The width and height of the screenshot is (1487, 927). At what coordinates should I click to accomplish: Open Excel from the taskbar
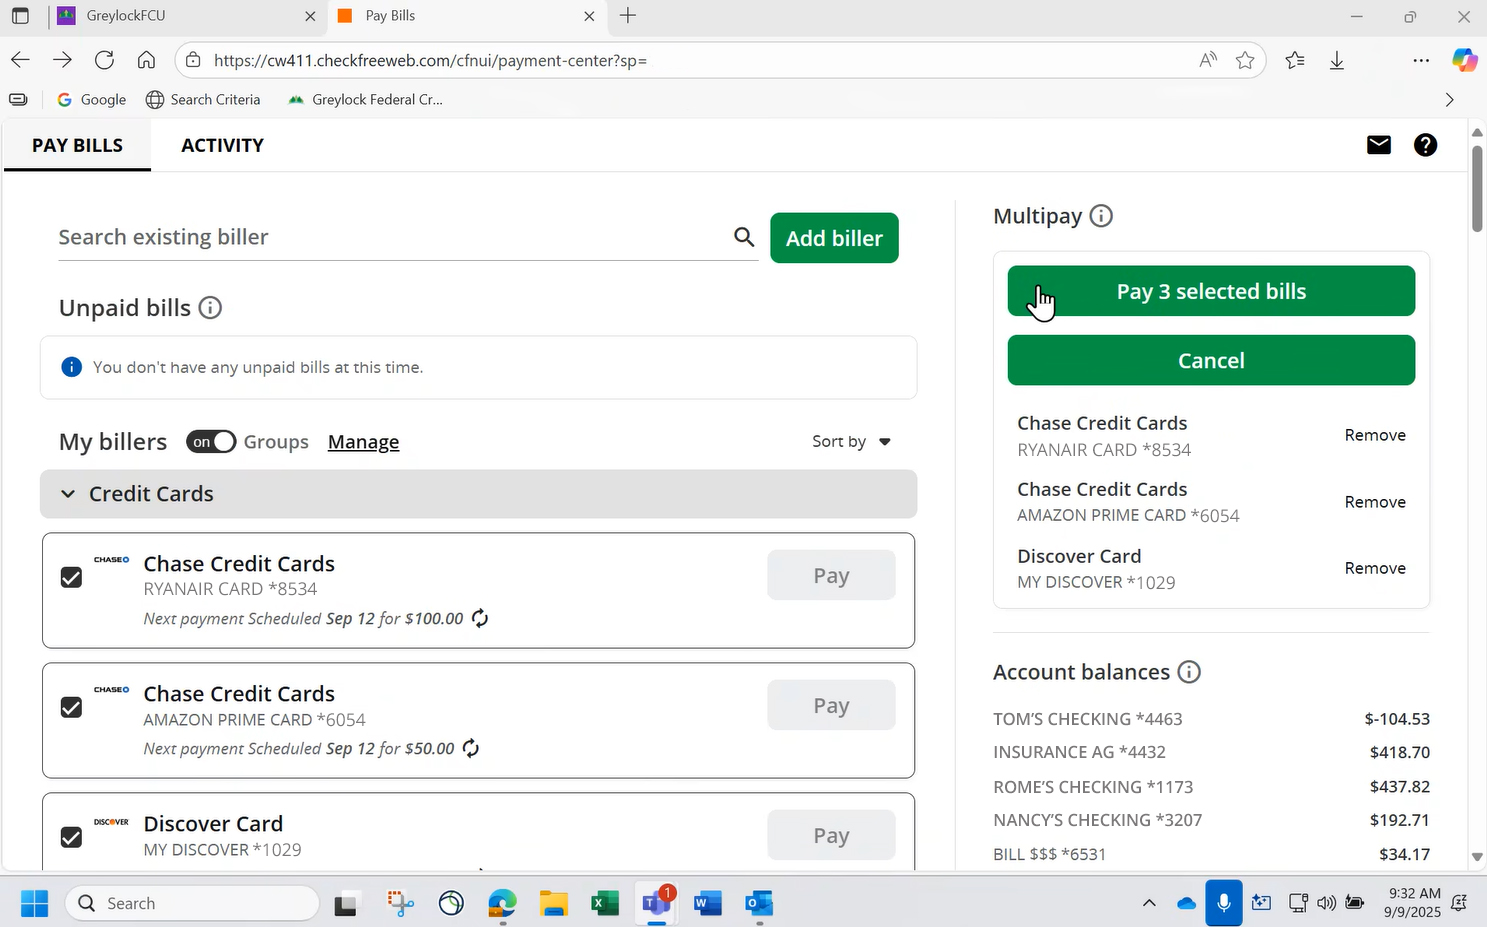604,904
